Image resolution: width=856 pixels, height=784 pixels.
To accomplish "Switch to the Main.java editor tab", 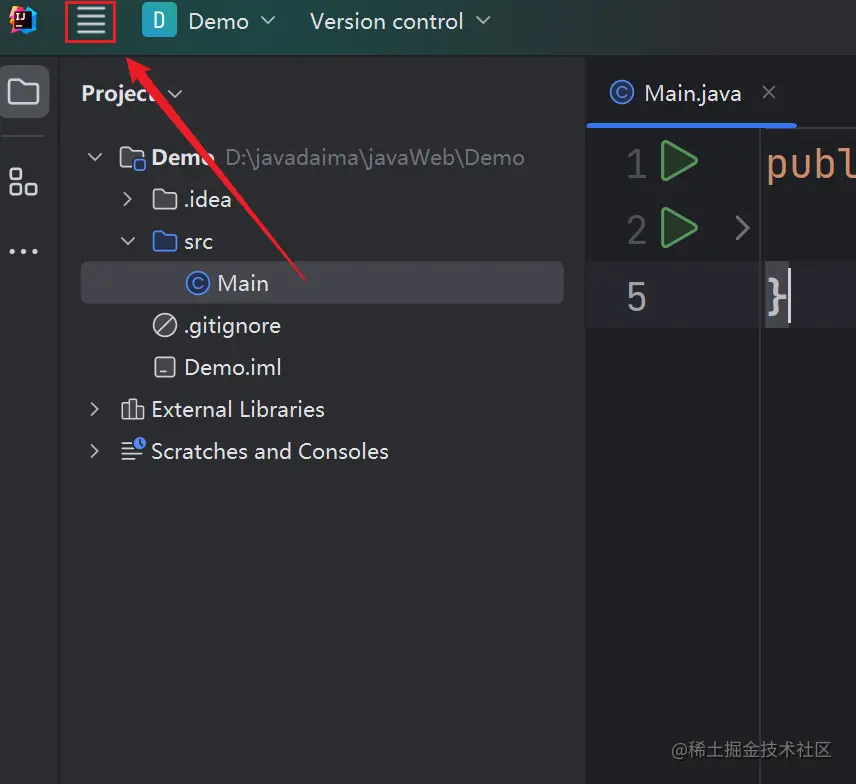I will [692, 93].
